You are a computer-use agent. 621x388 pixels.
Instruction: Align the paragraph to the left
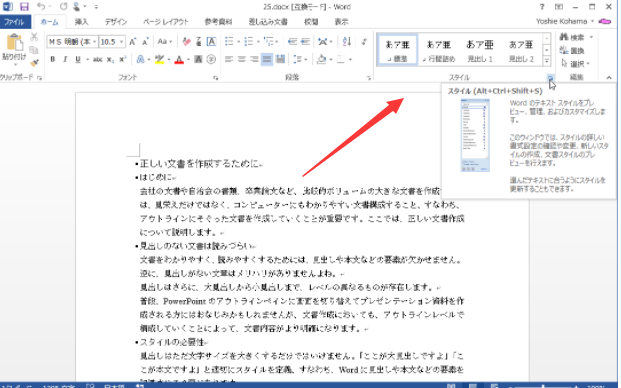tap(229, 59)
